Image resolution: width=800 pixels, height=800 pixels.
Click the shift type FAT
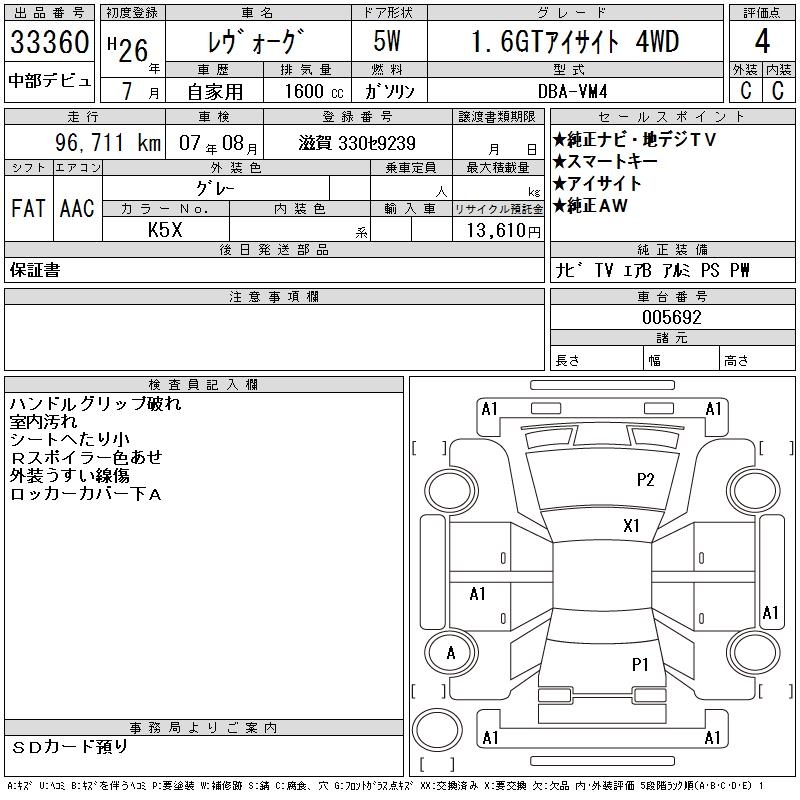pos(28,208)
